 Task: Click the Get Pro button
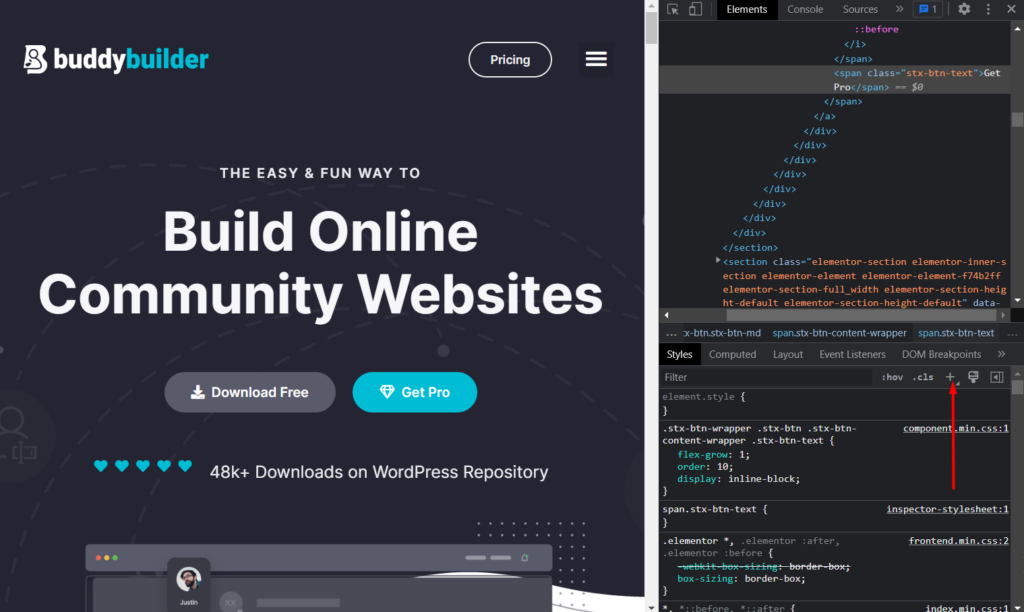(415, 392)
